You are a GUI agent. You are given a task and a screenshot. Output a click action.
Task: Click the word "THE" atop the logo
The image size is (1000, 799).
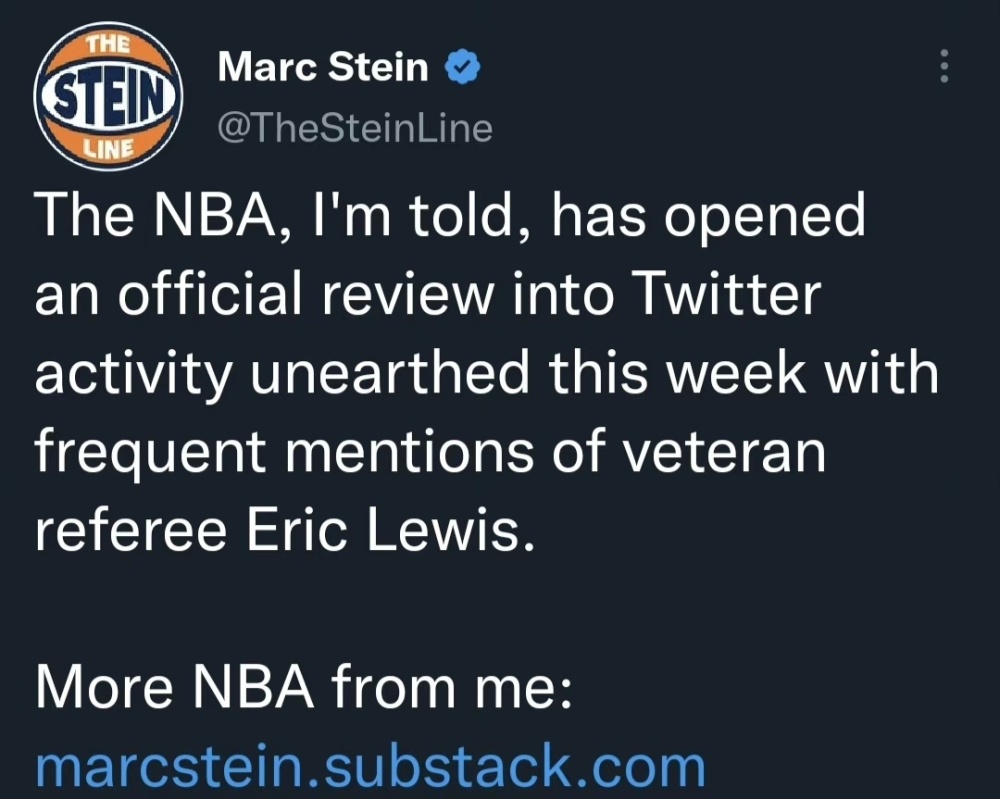108,45
